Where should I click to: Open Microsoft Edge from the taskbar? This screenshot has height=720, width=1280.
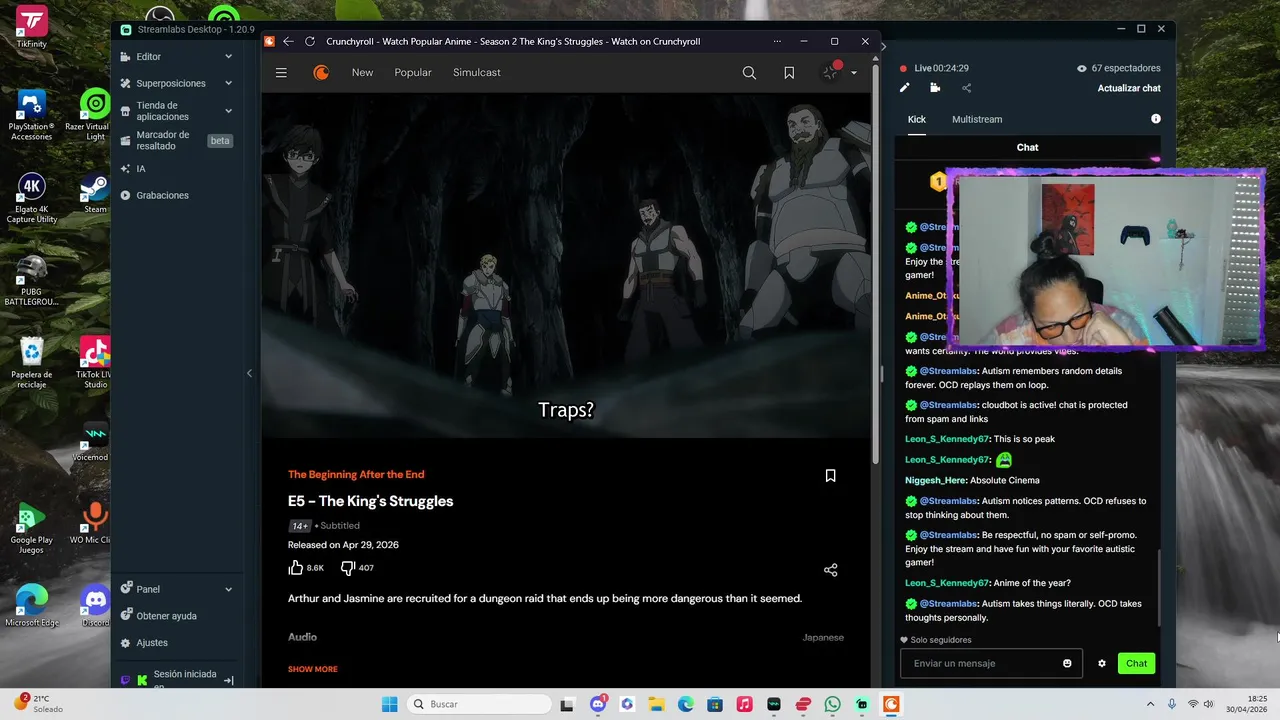coord(686,704)
